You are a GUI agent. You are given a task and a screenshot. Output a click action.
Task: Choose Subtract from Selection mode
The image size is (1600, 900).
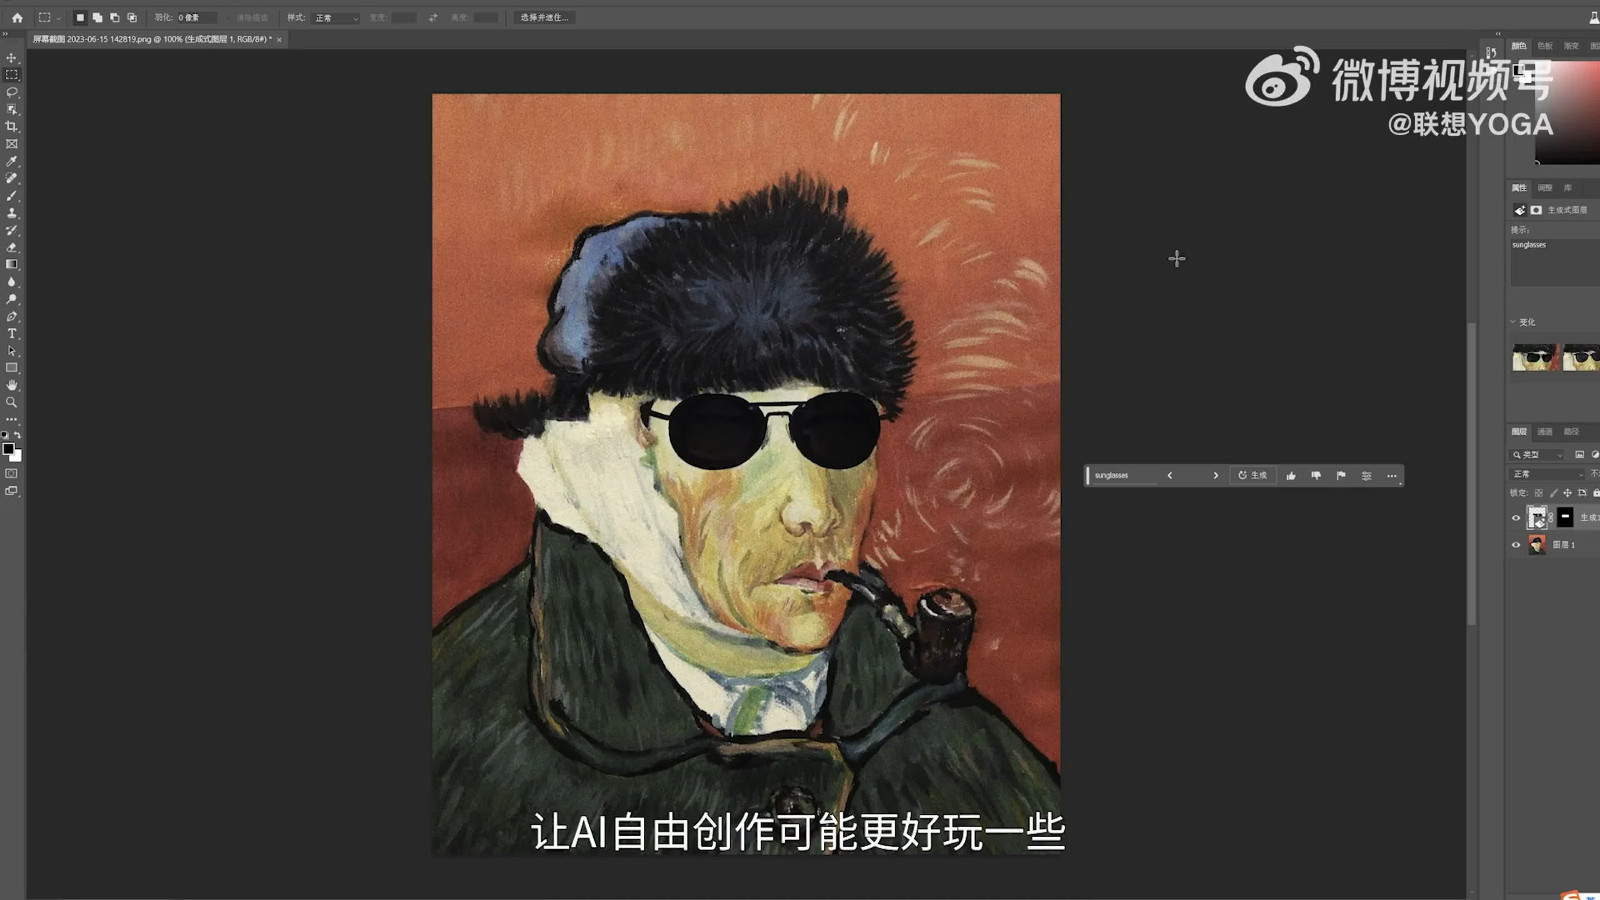(114, 17)
